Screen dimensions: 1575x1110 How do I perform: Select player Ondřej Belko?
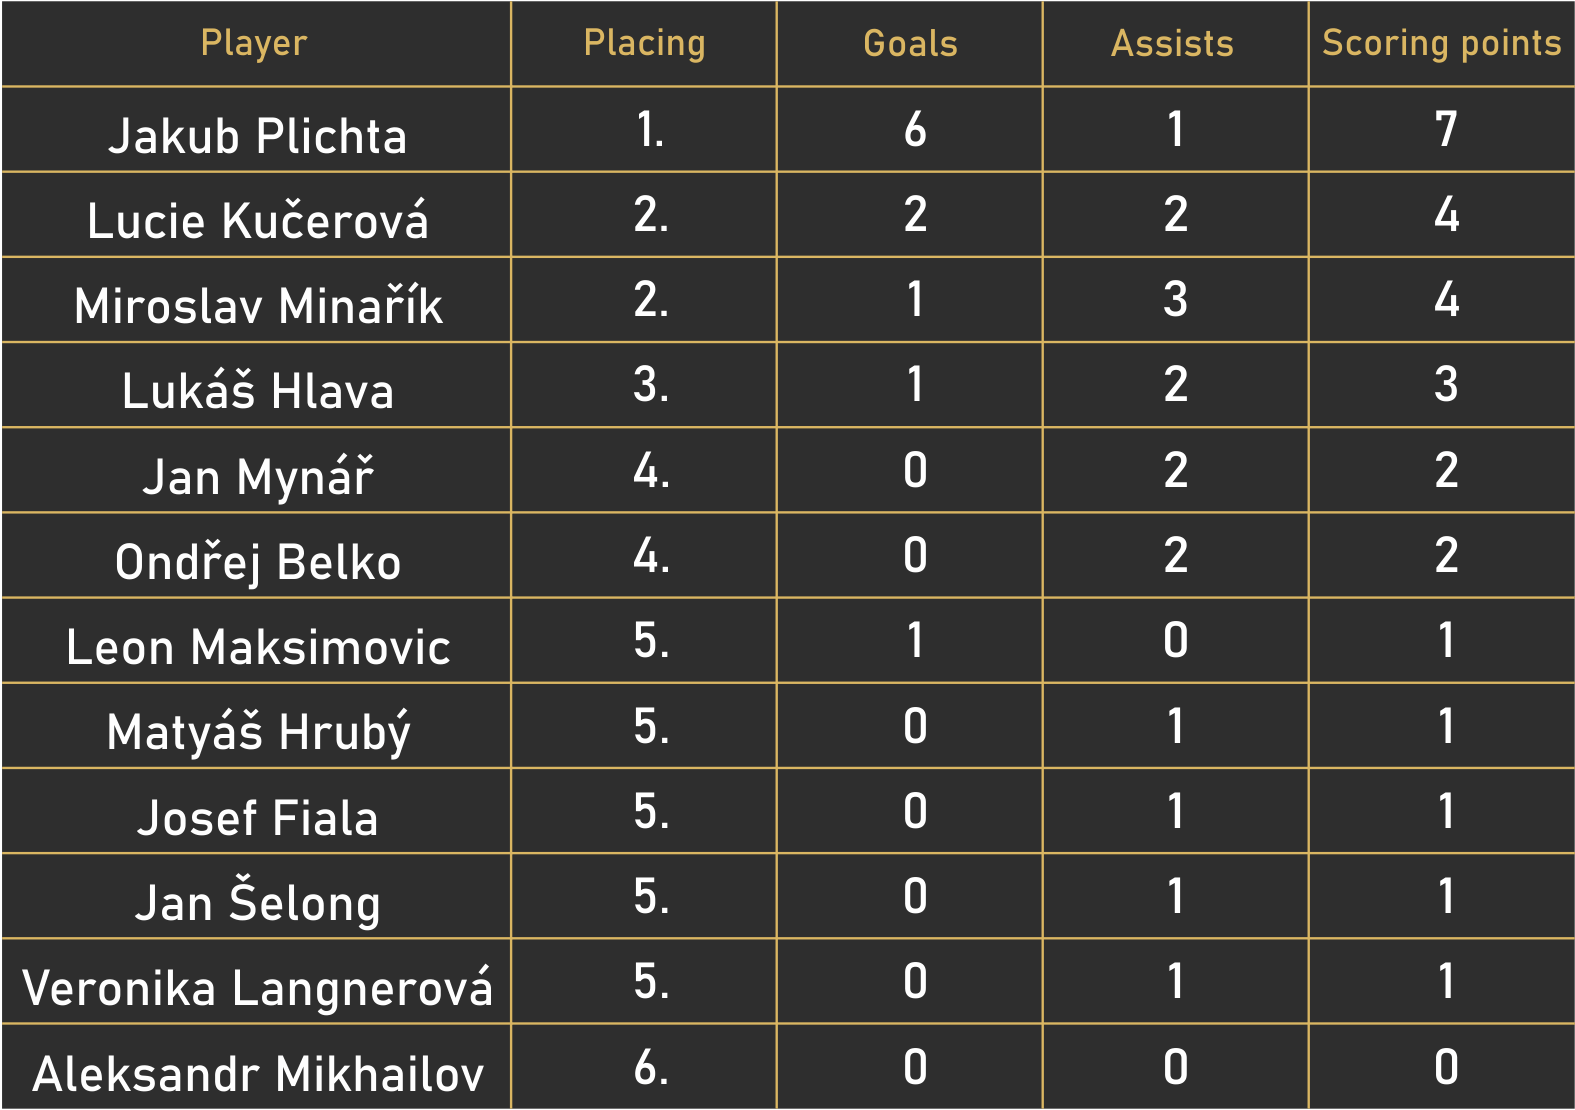tap(257, 562)
